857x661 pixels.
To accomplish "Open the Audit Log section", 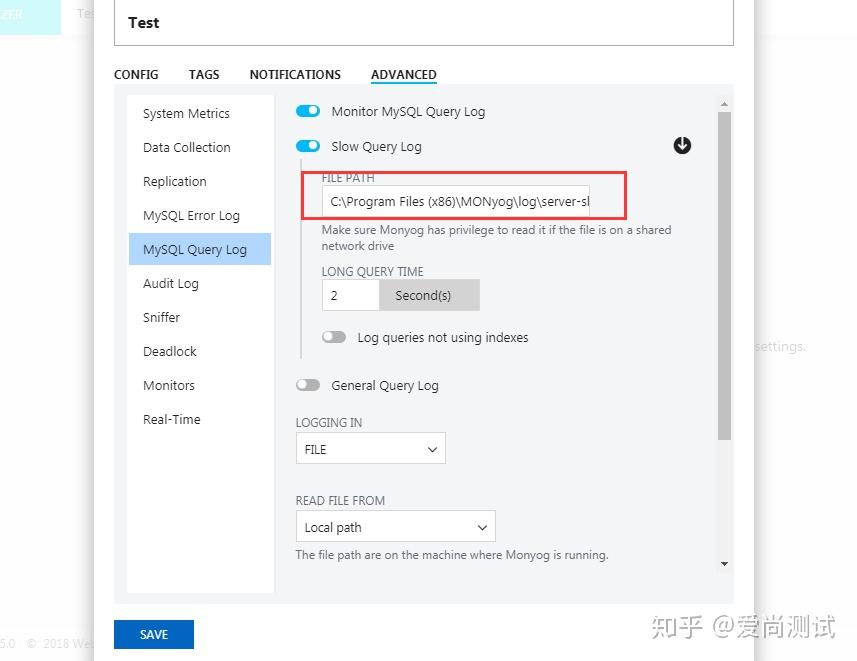I will tap(170, 283).
